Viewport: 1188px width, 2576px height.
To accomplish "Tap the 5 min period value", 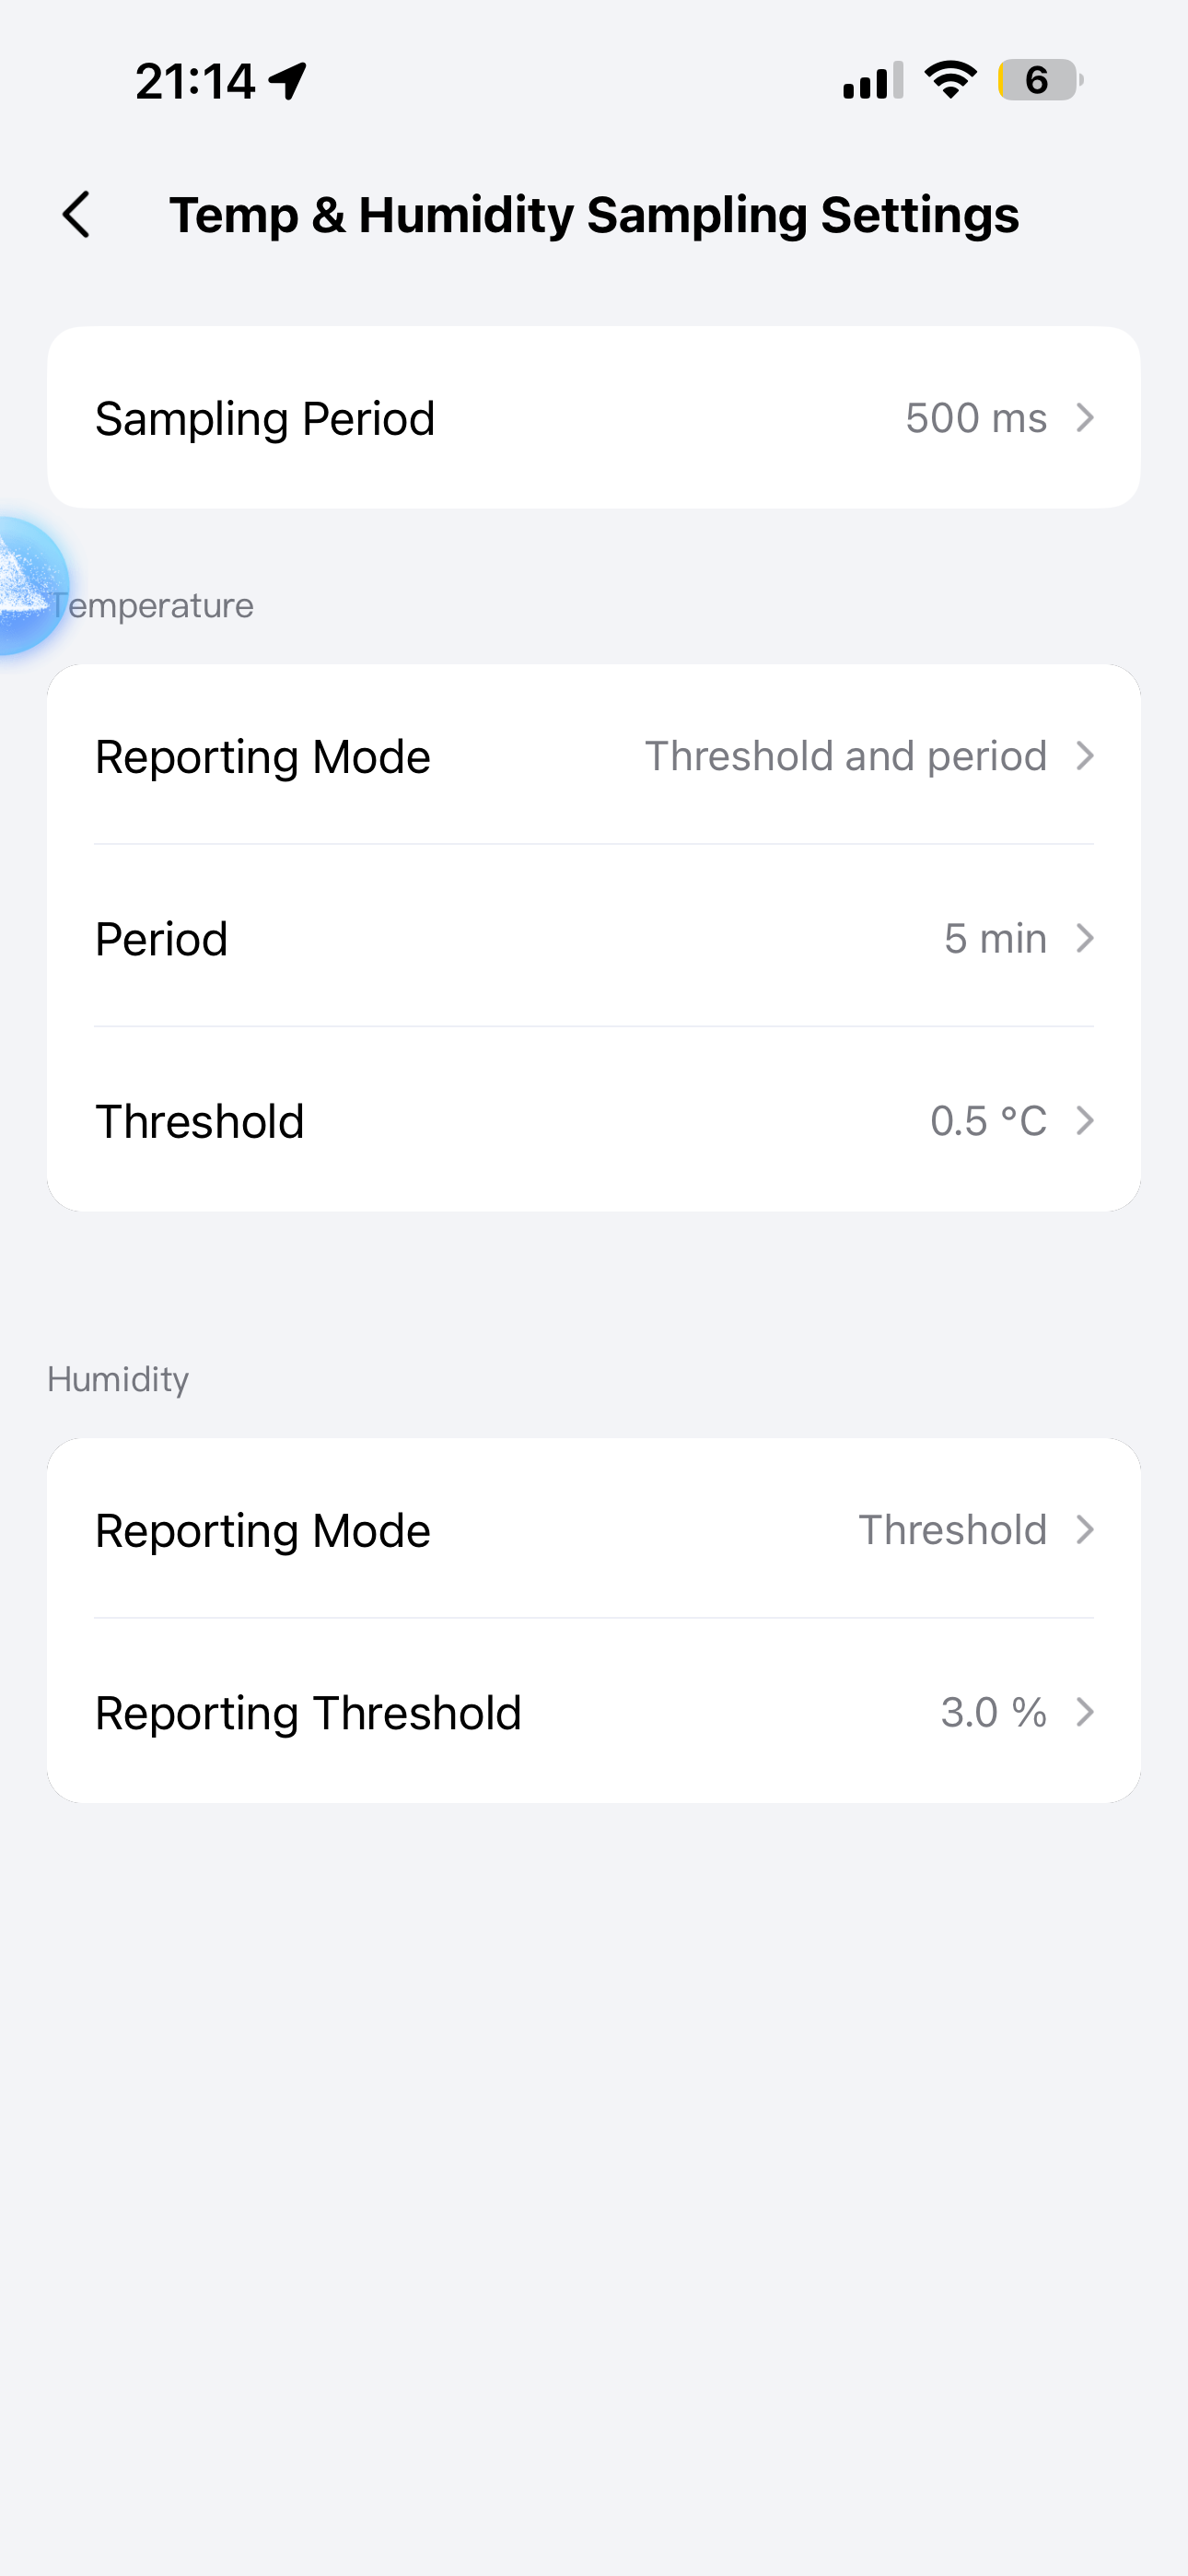I will 995,939.
